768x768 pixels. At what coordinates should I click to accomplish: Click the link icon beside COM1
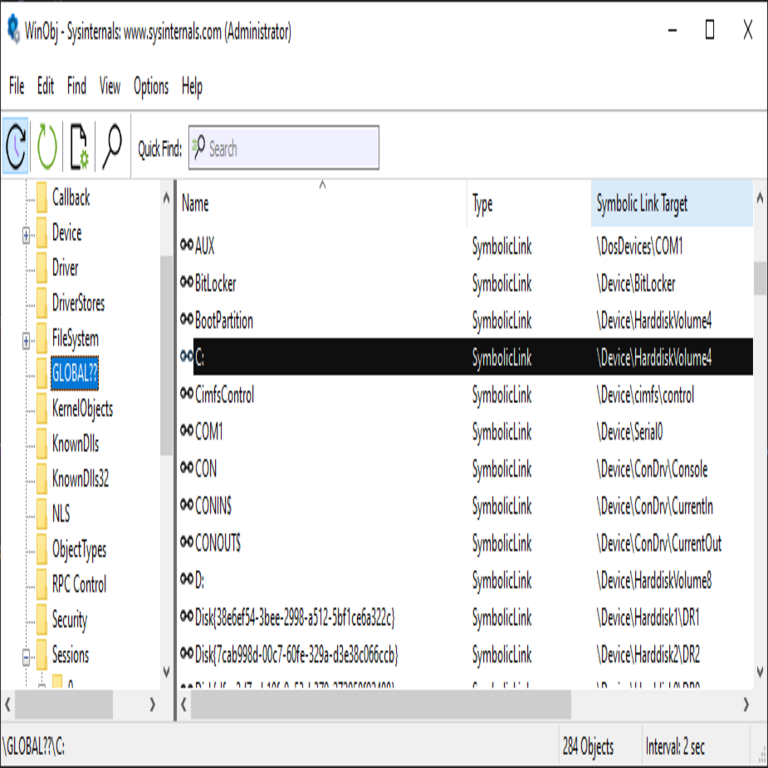tap(187, 430)
